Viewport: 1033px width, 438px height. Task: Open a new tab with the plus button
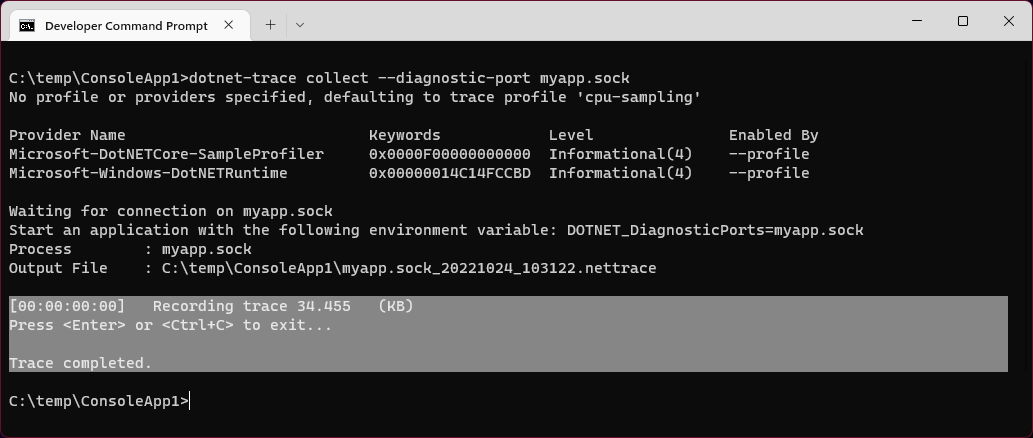point(270,25)
